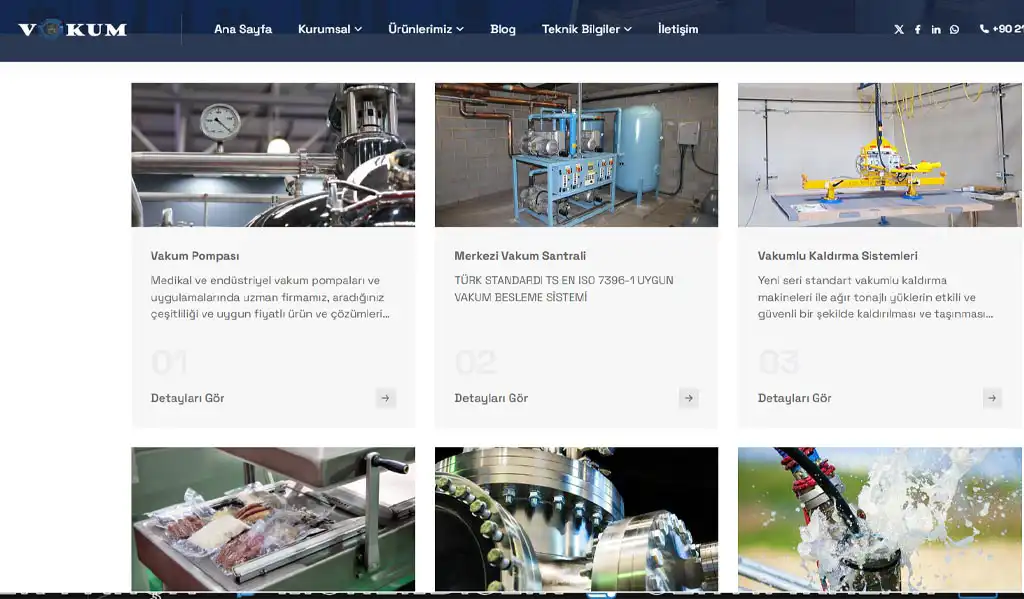Click Detayları Gör under Merkezi Vakum Santrali

coord(491,398)
